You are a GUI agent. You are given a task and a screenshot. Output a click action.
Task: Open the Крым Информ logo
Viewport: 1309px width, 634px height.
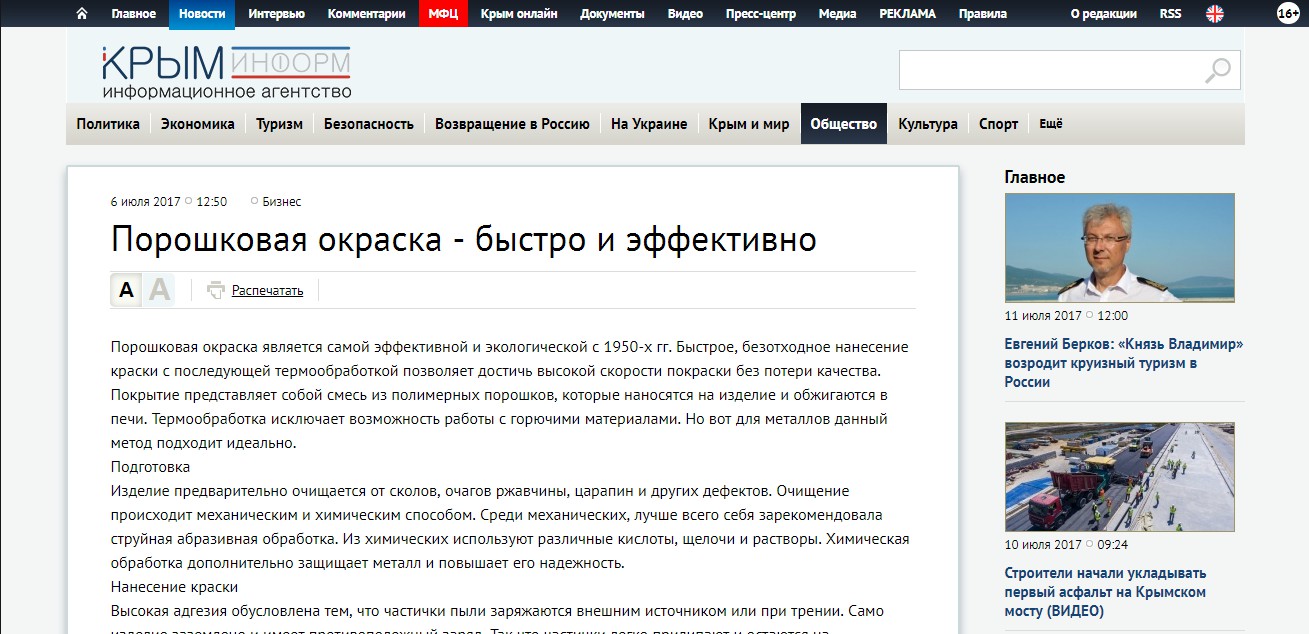pyautogui.click(x=226, y=72)
